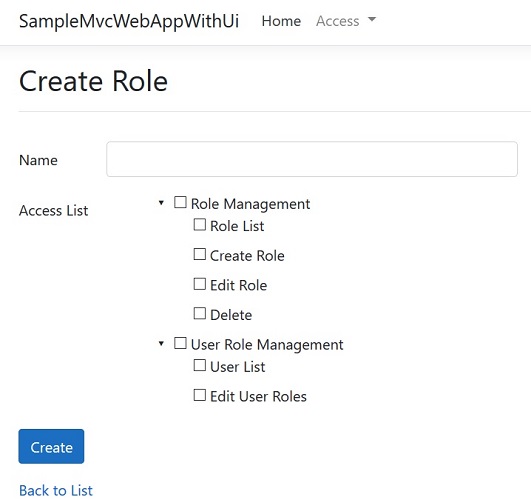Image resolution: width=531 pixels, height=500 pixels.
Task: Click the Edit User Roles label
Action: [258, 396]
